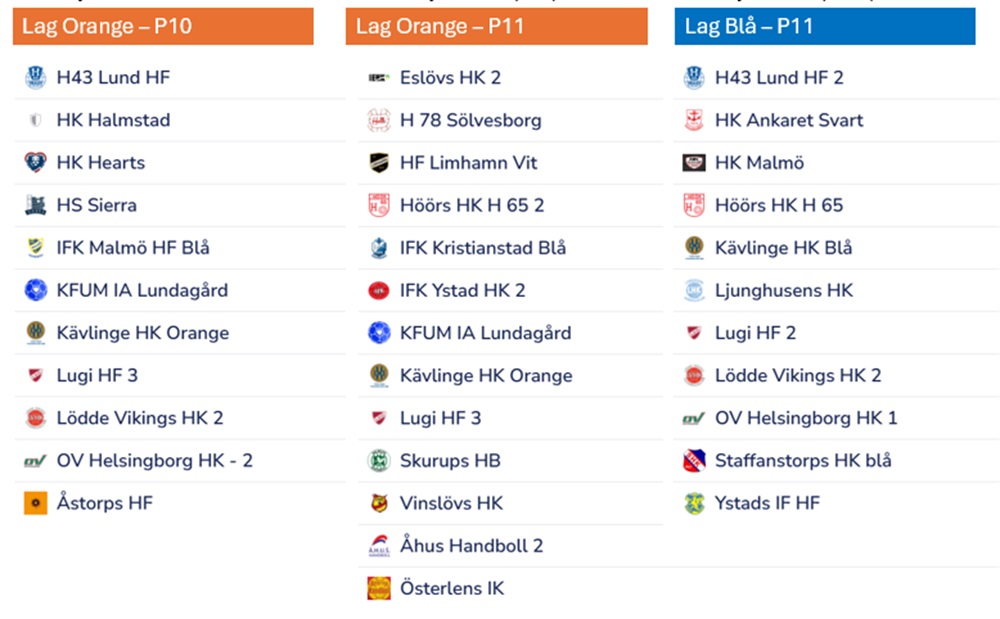Image resolution: width=1000 pixels, height=619 pixels.
Task: Click the HK Ankaret Svart anchor logo
Action: click(695, 120)
